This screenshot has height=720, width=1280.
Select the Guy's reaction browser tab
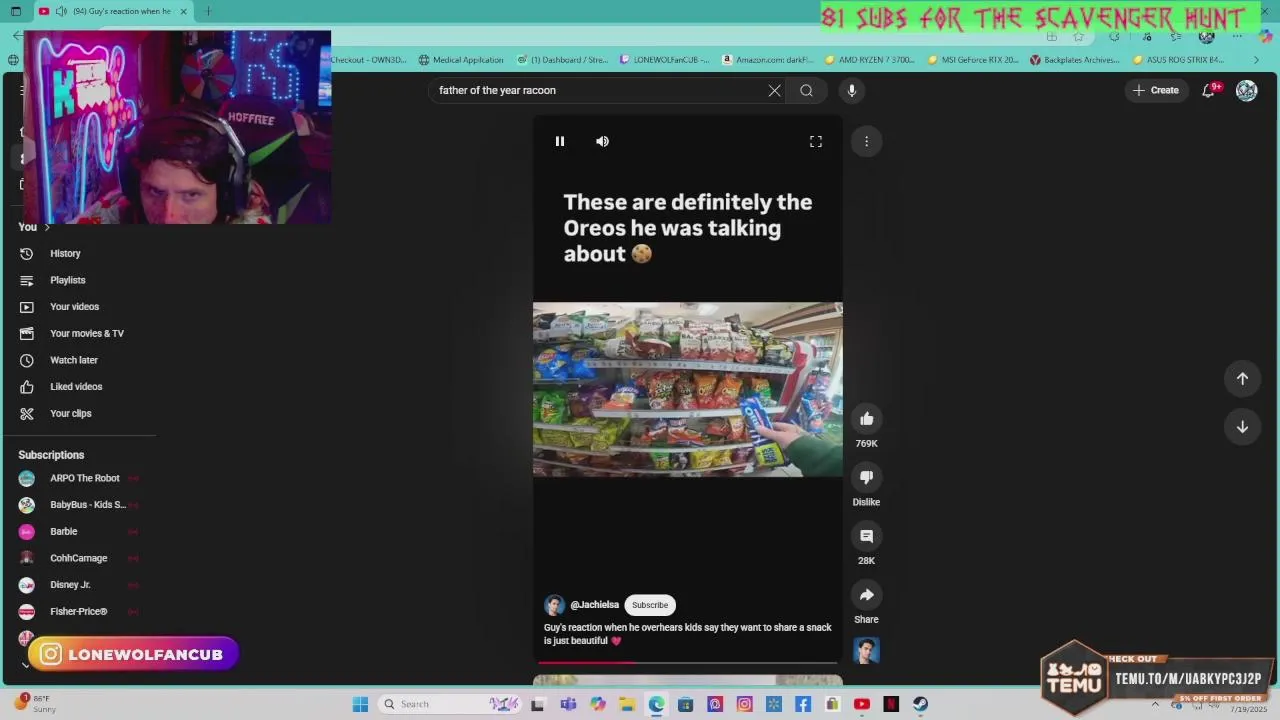point(112,11)
